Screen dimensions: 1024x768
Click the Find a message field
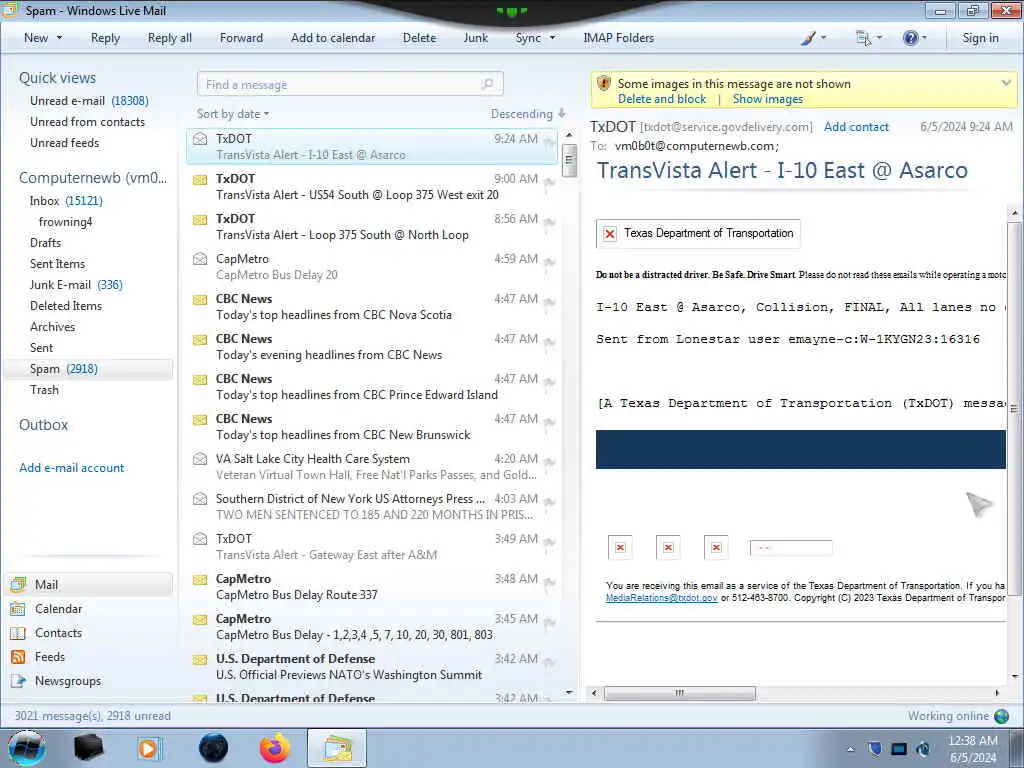(x=350, y=84)
